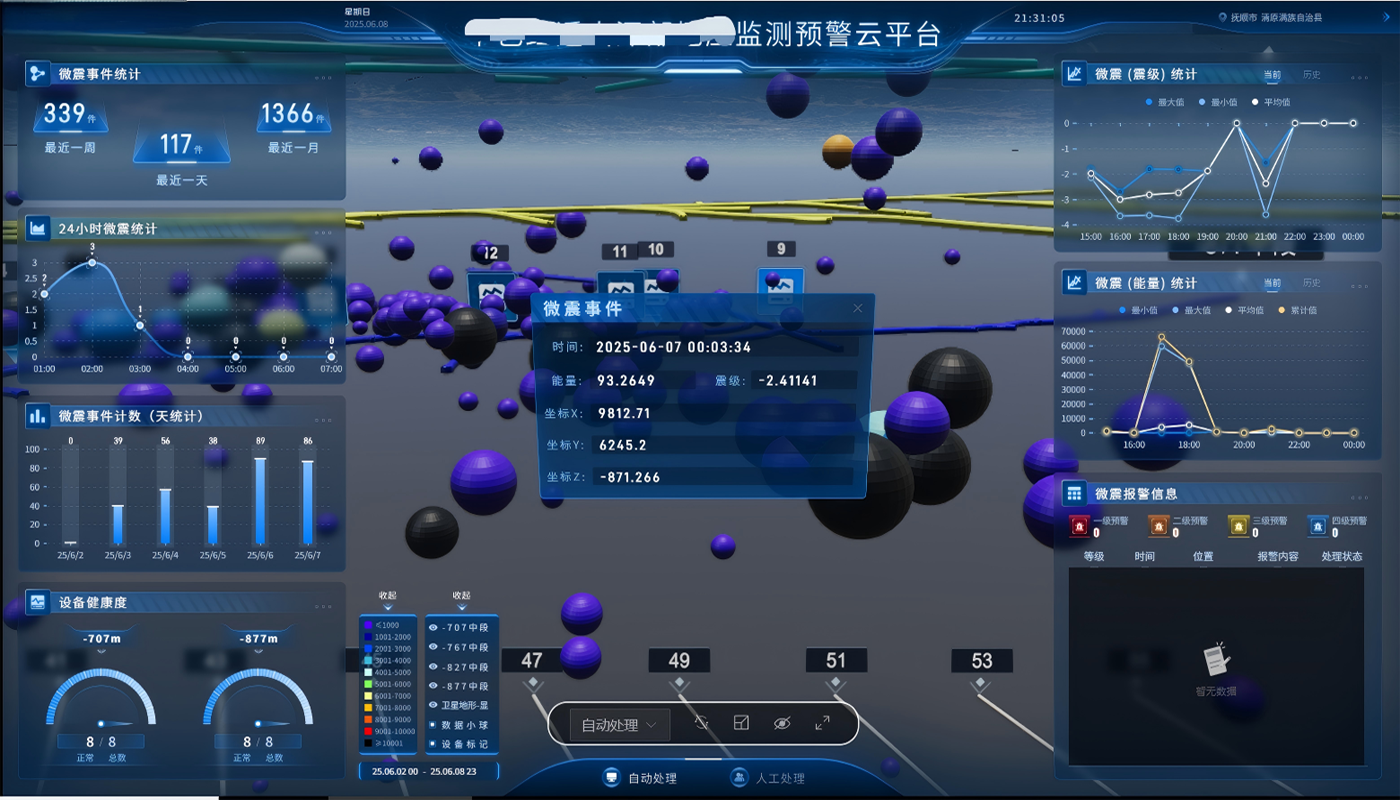Toggle the 数据小球 checkbox
Image resolution: width=1400 pixels, height=800 pixels.
[x=433, y=724]
